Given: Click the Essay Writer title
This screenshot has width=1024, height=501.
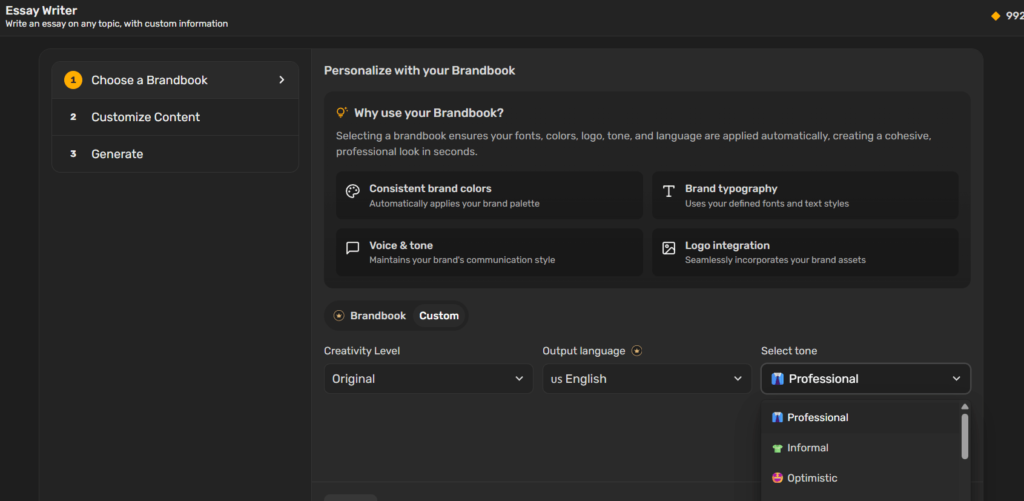Looking at the screenshot, I should point(41,10).
